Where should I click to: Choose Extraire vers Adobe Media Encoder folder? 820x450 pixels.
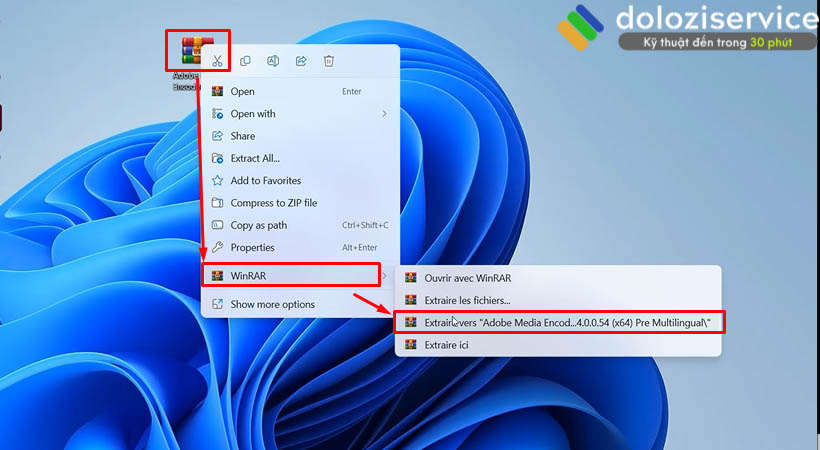[x=558, y=322]
